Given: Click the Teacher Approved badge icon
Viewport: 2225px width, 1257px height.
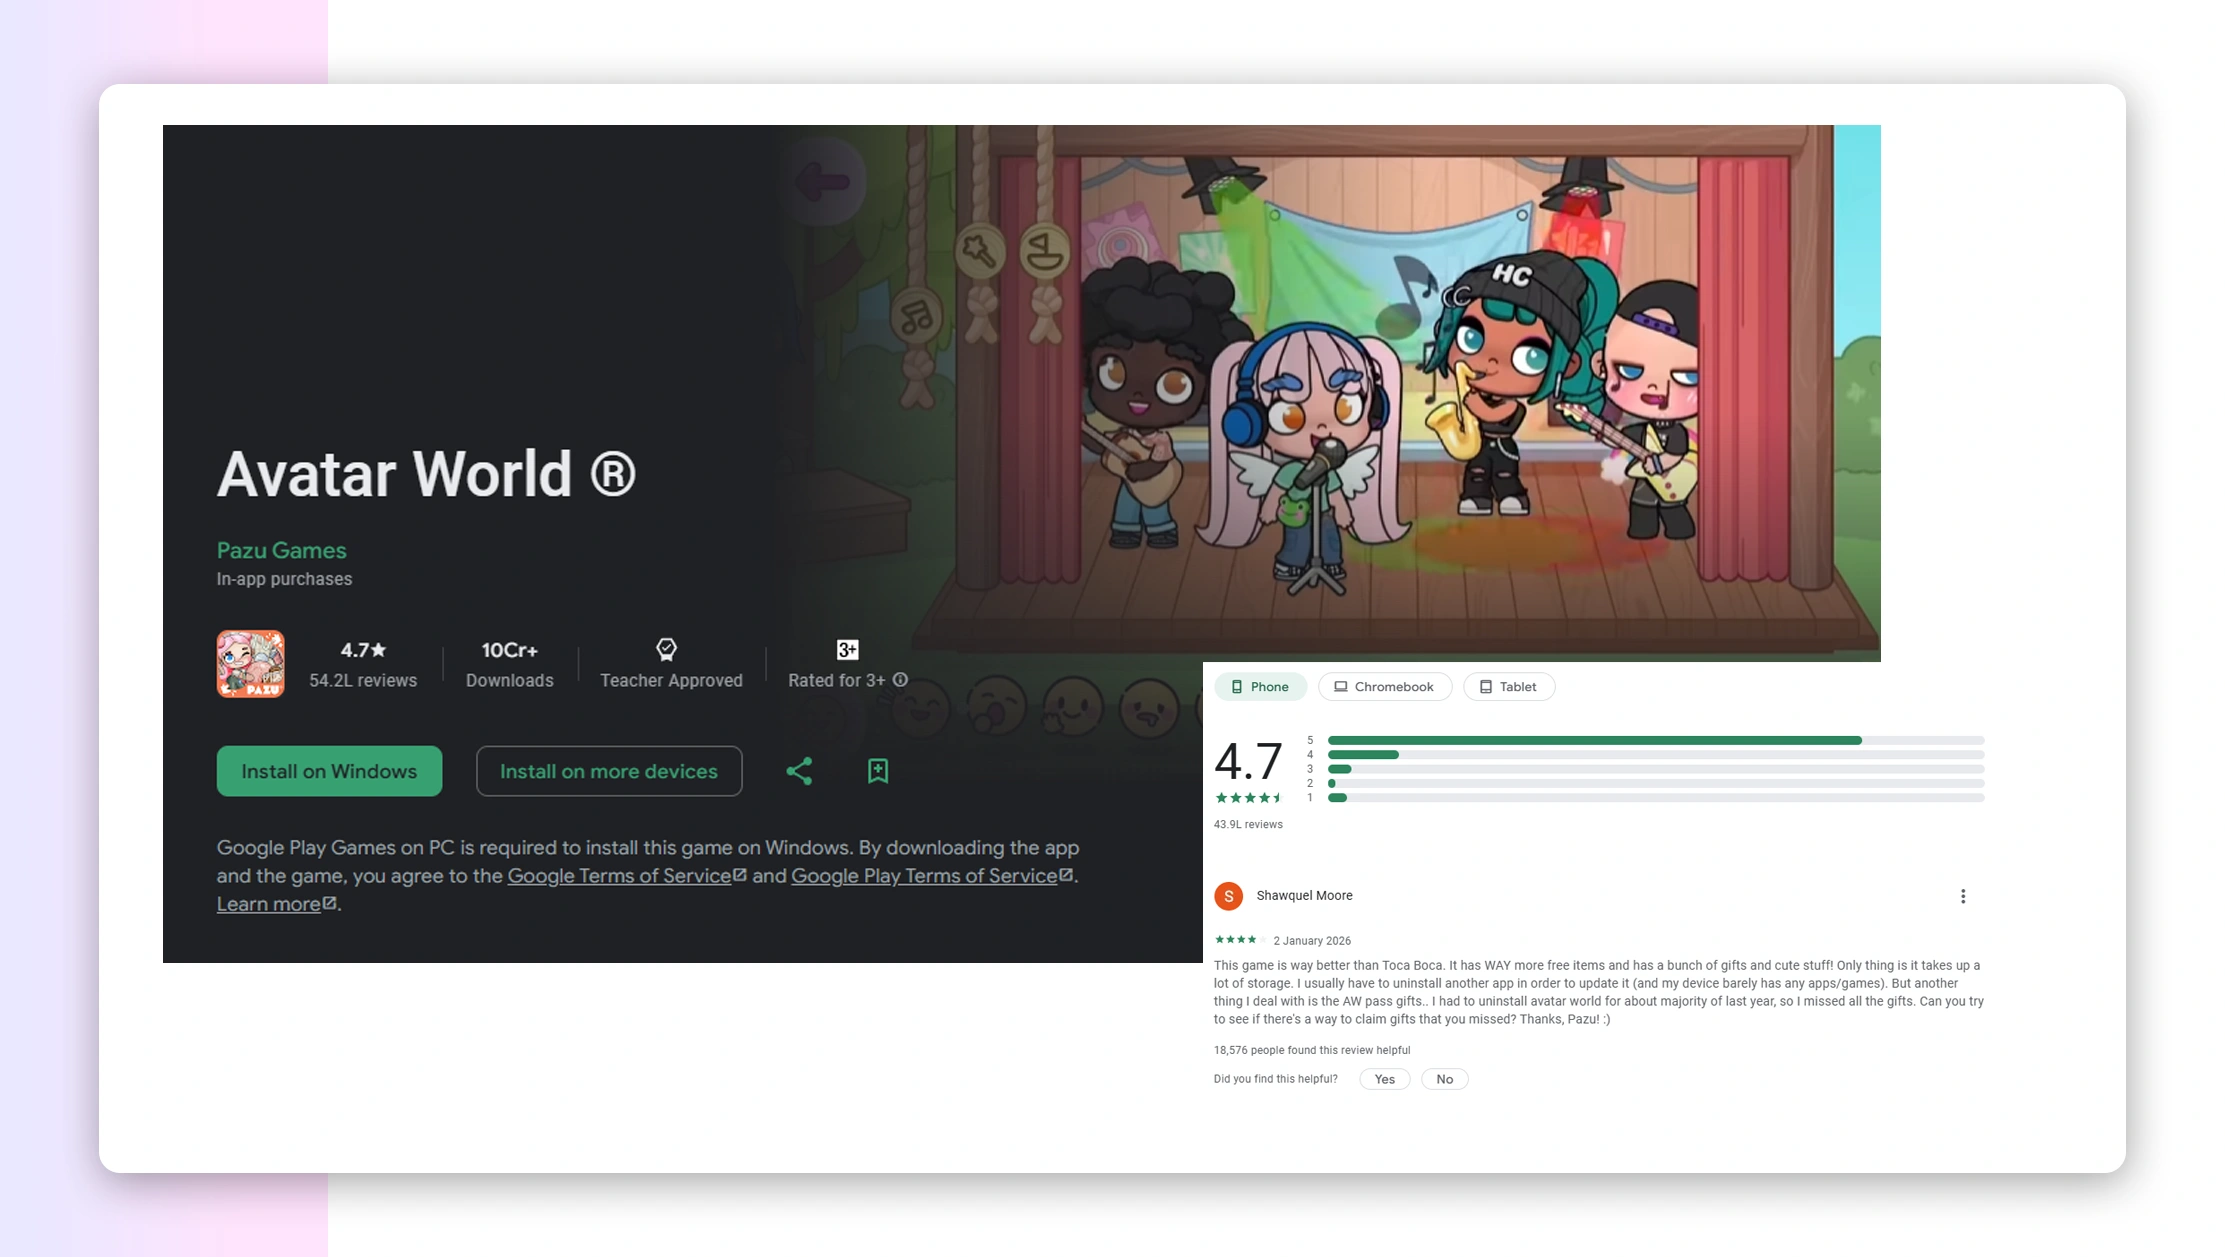Looking at the screenshot, I should click(x=666, y=650).
